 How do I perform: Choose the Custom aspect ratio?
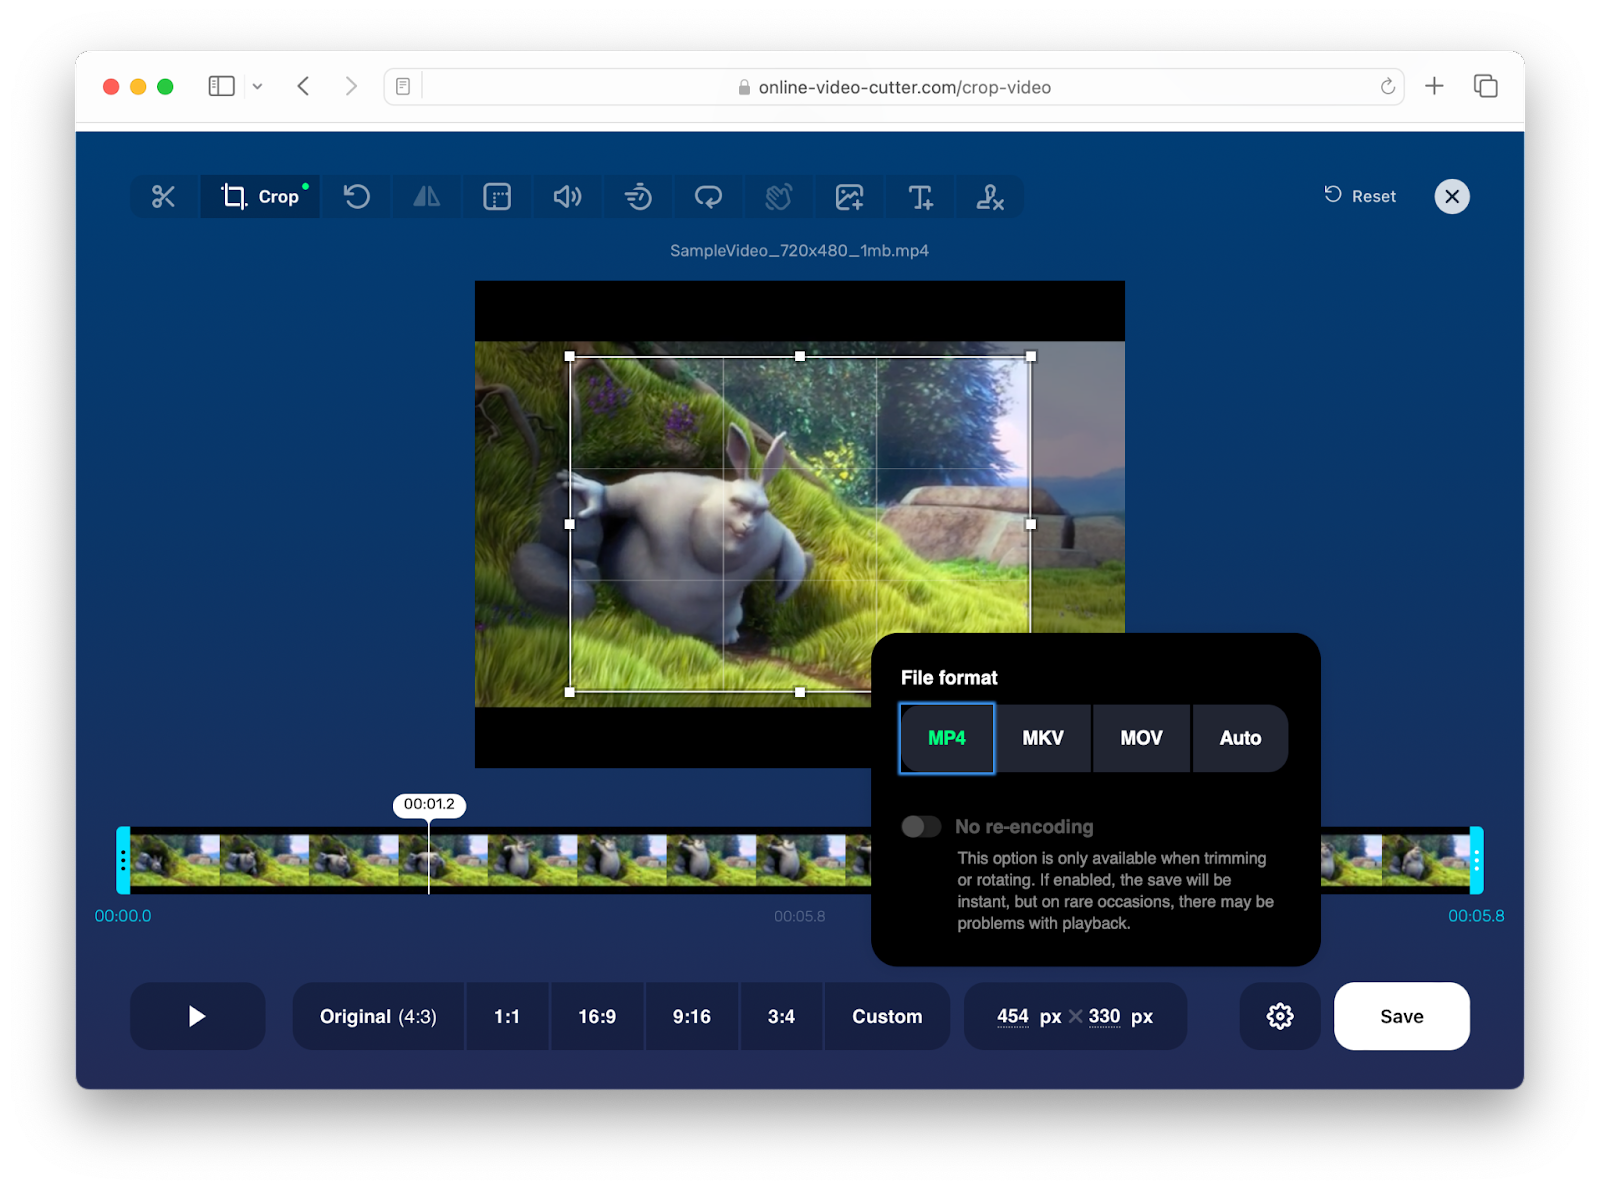click(887, 1016)
